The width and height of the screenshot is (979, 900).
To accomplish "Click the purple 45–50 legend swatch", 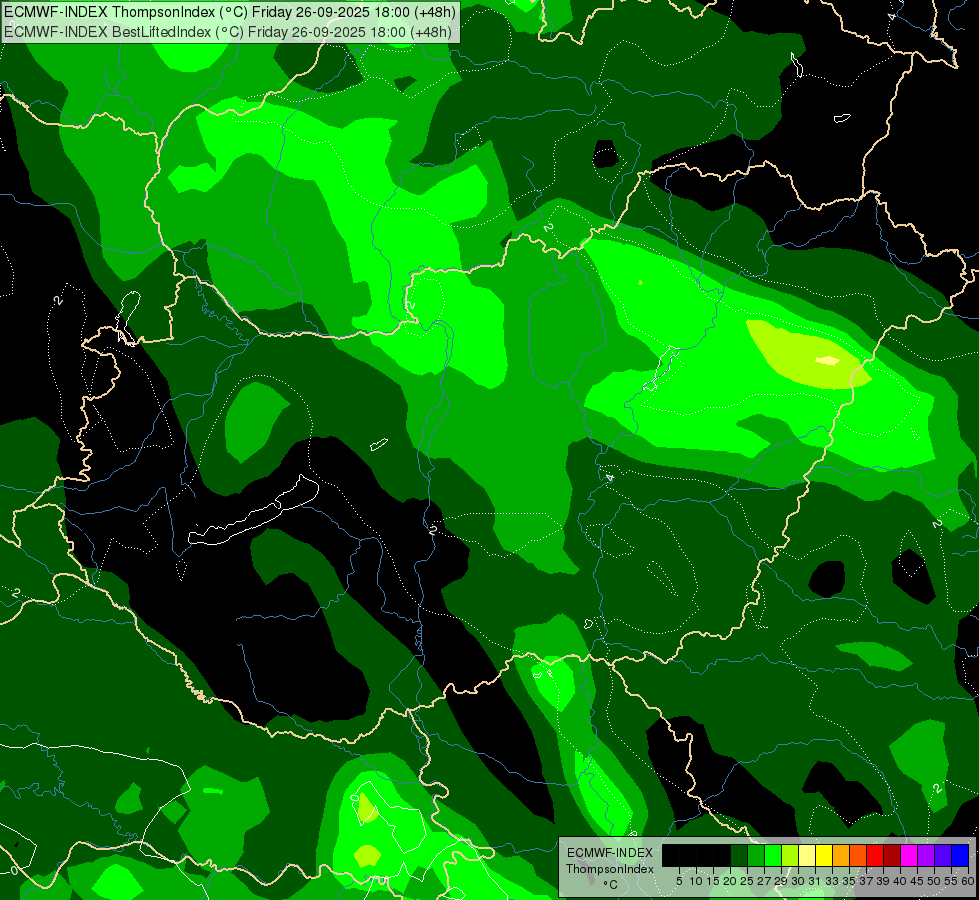I will click(x=926, y=856).
